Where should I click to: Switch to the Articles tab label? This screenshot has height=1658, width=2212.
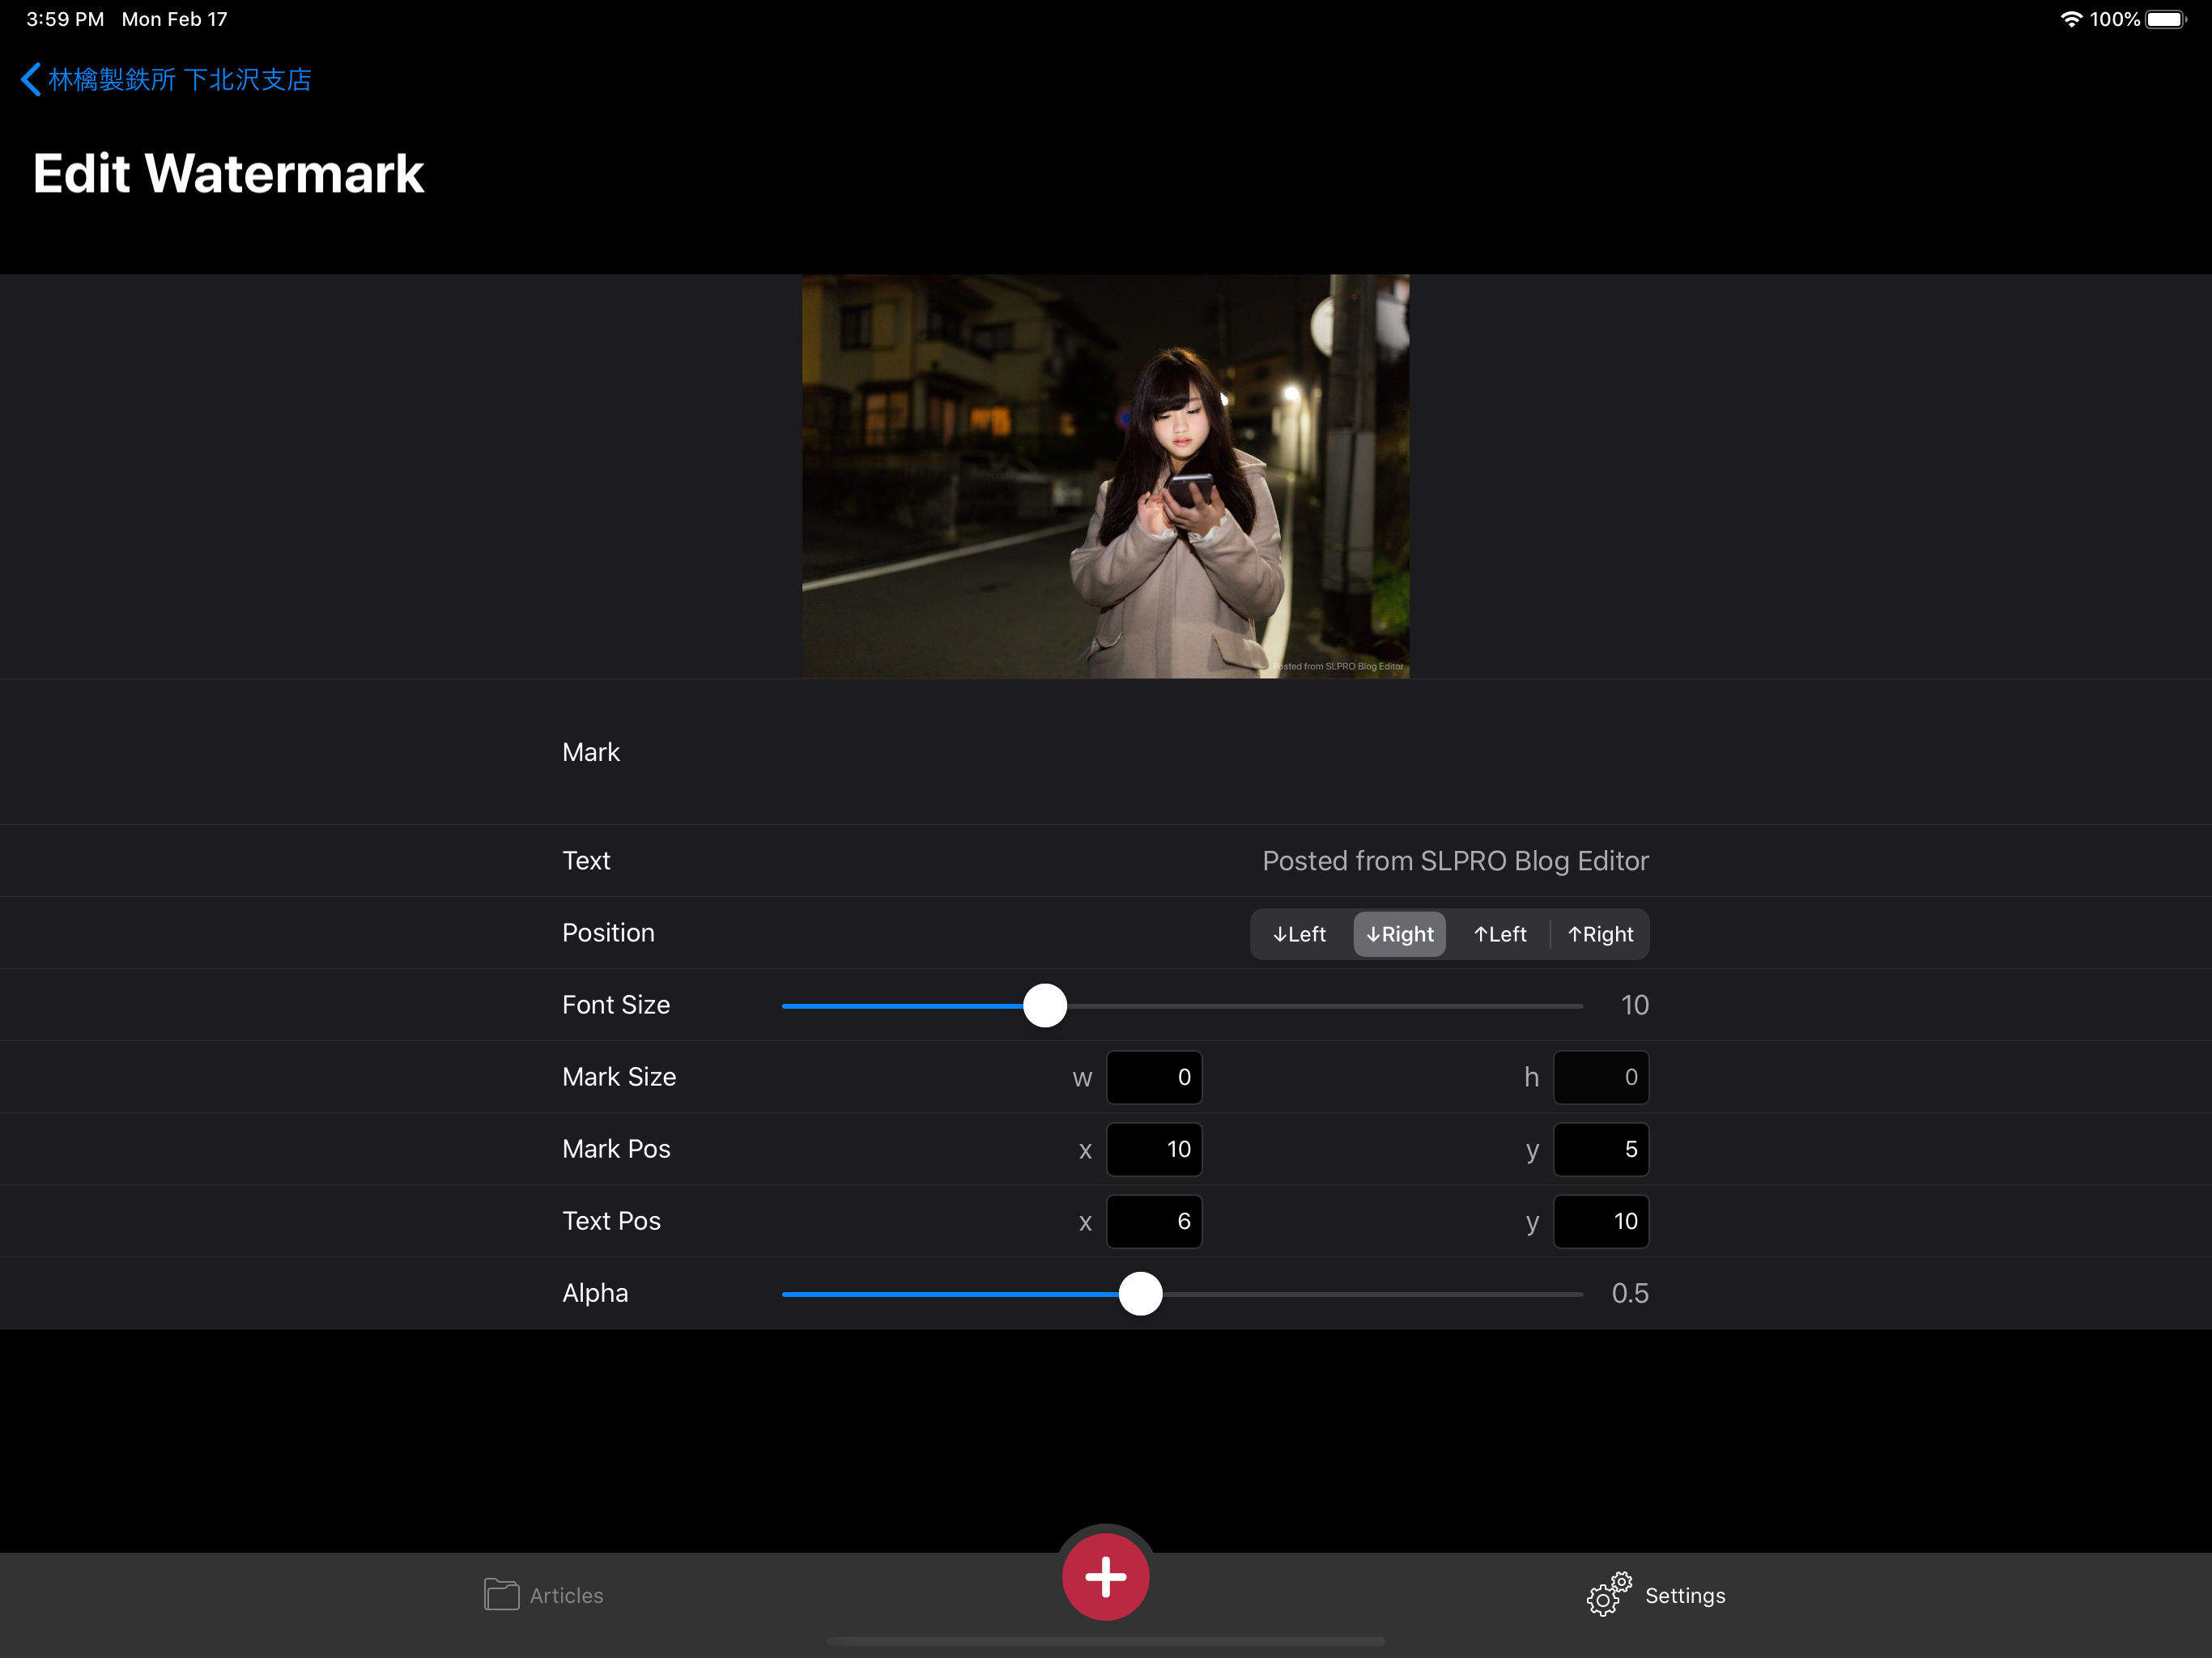click(x=566, y=1595)
